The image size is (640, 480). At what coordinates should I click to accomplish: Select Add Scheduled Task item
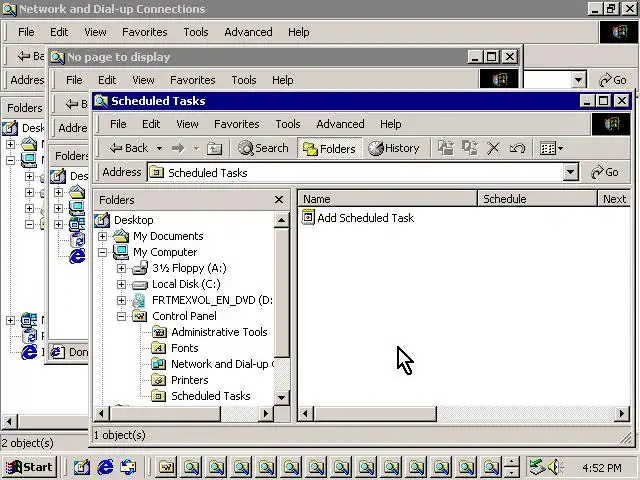pyautogui.click(x=358, y=218)
